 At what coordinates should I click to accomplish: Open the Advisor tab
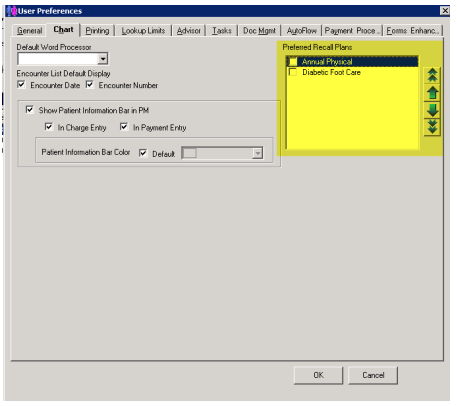click(x=189, y=31)
